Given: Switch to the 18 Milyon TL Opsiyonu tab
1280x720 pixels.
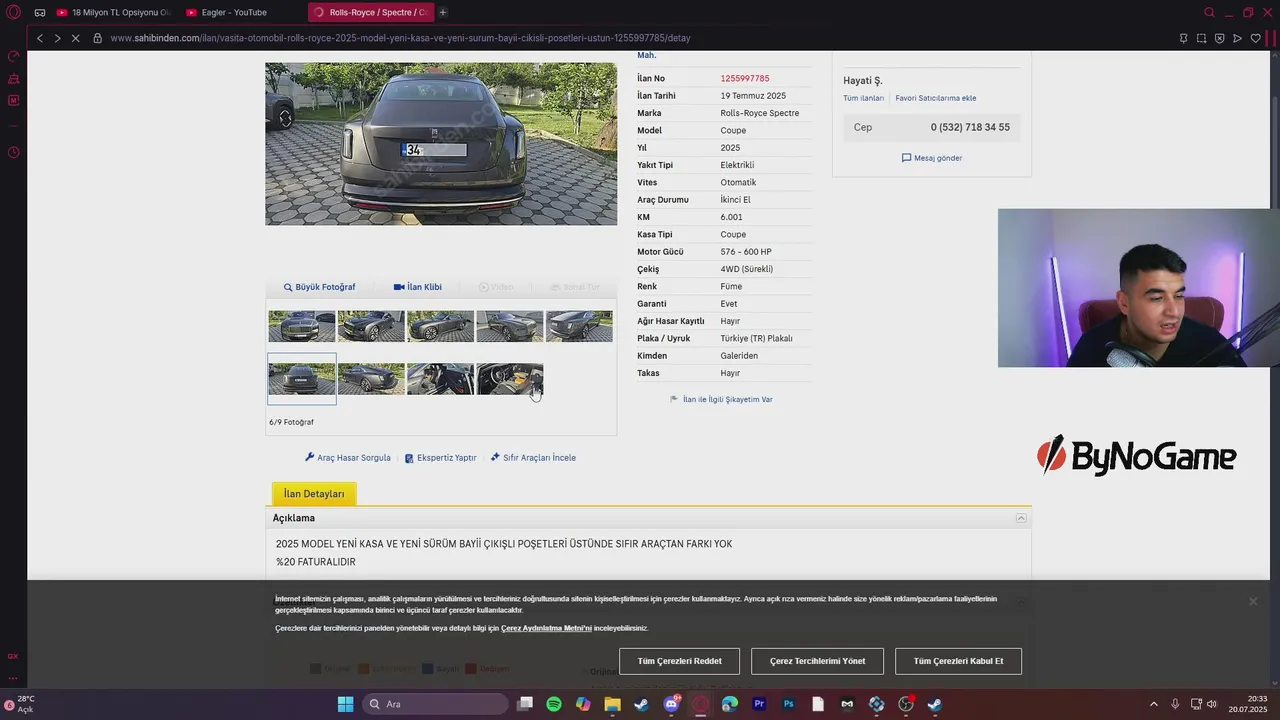Looking at the screenshot, I should [114, 12].
